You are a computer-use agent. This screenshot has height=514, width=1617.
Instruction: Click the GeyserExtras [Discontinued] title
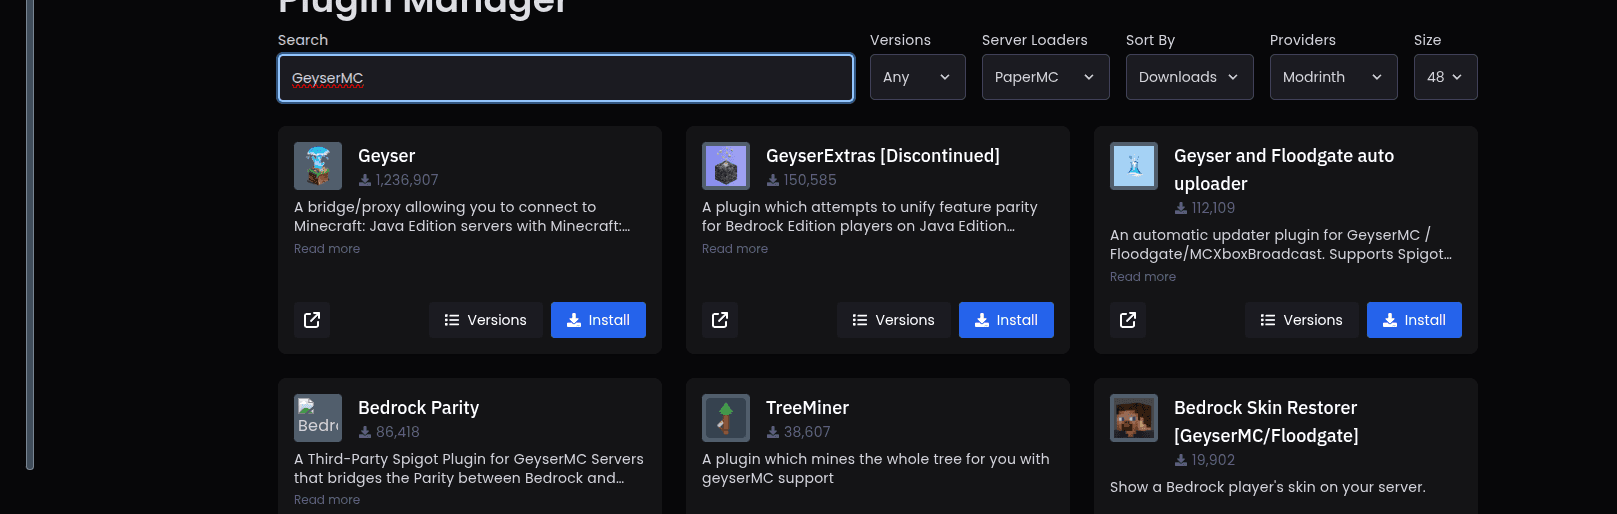pyautogui.click(x=883, y=156)
